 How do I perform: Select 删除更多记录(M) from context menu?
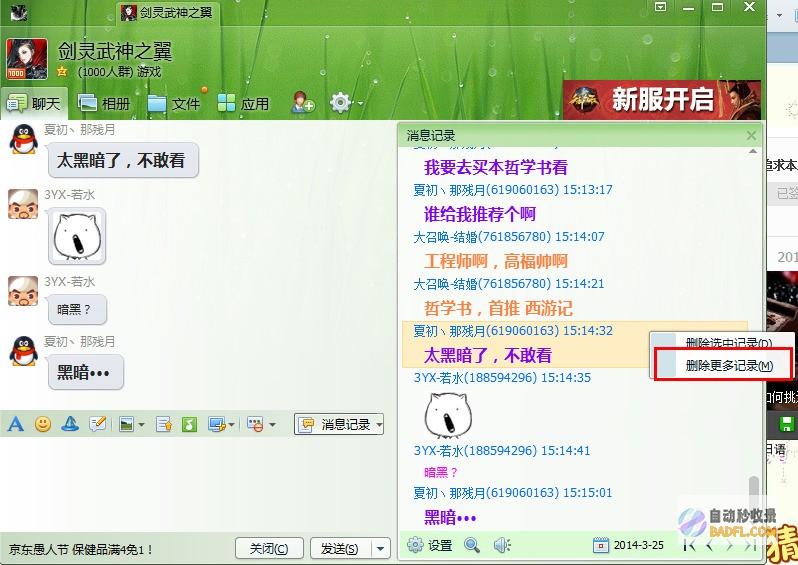click(723, 365)
